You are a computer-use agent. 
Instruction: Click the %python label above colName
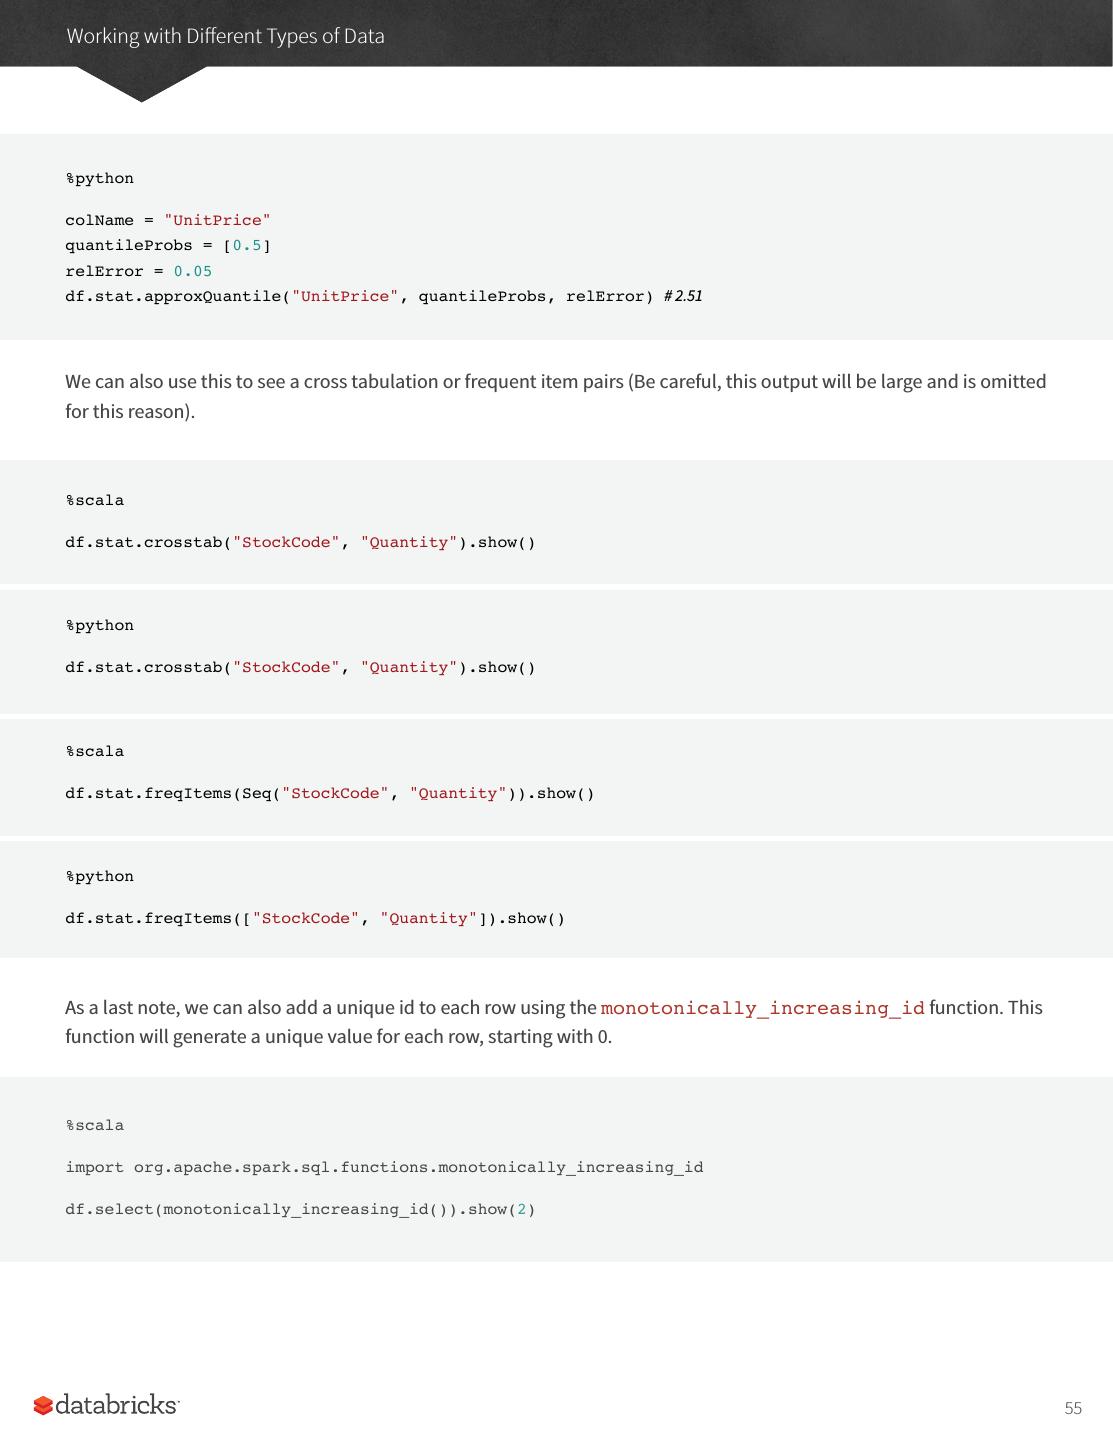[100, 178]
